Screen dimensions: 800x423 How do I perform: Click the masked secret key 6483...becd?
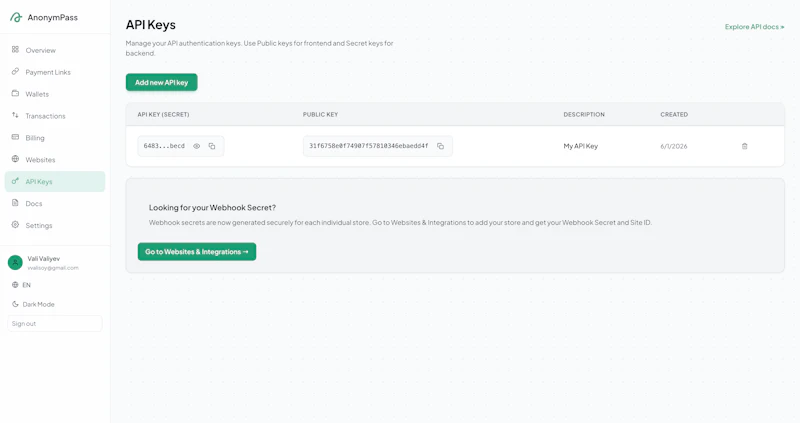tap(164, 146)
